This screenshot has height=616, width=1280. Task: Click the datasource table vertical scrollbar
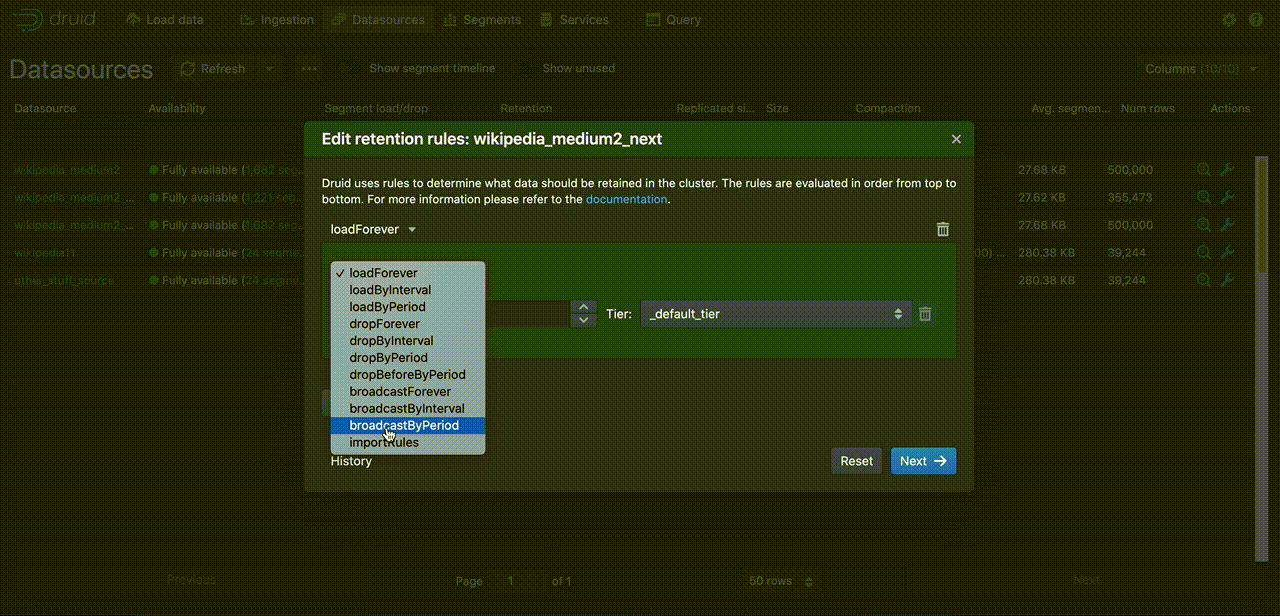(1262, 358)
